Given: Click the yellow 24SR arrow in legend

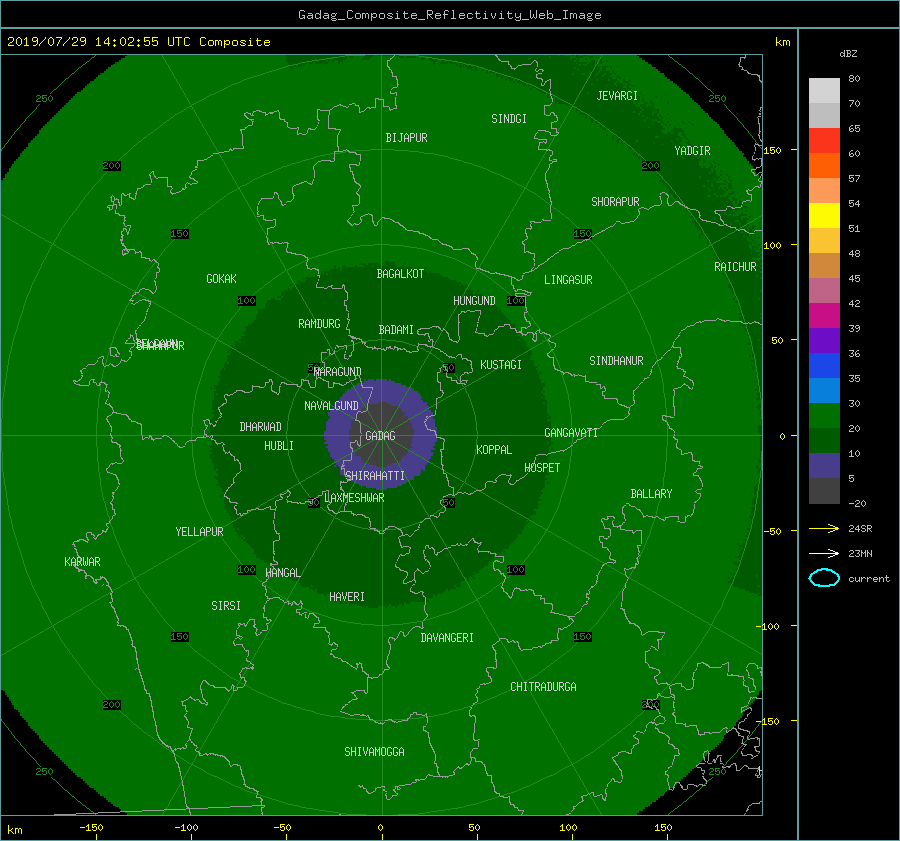Looking at the screenshot, I should tap(824, 528).
